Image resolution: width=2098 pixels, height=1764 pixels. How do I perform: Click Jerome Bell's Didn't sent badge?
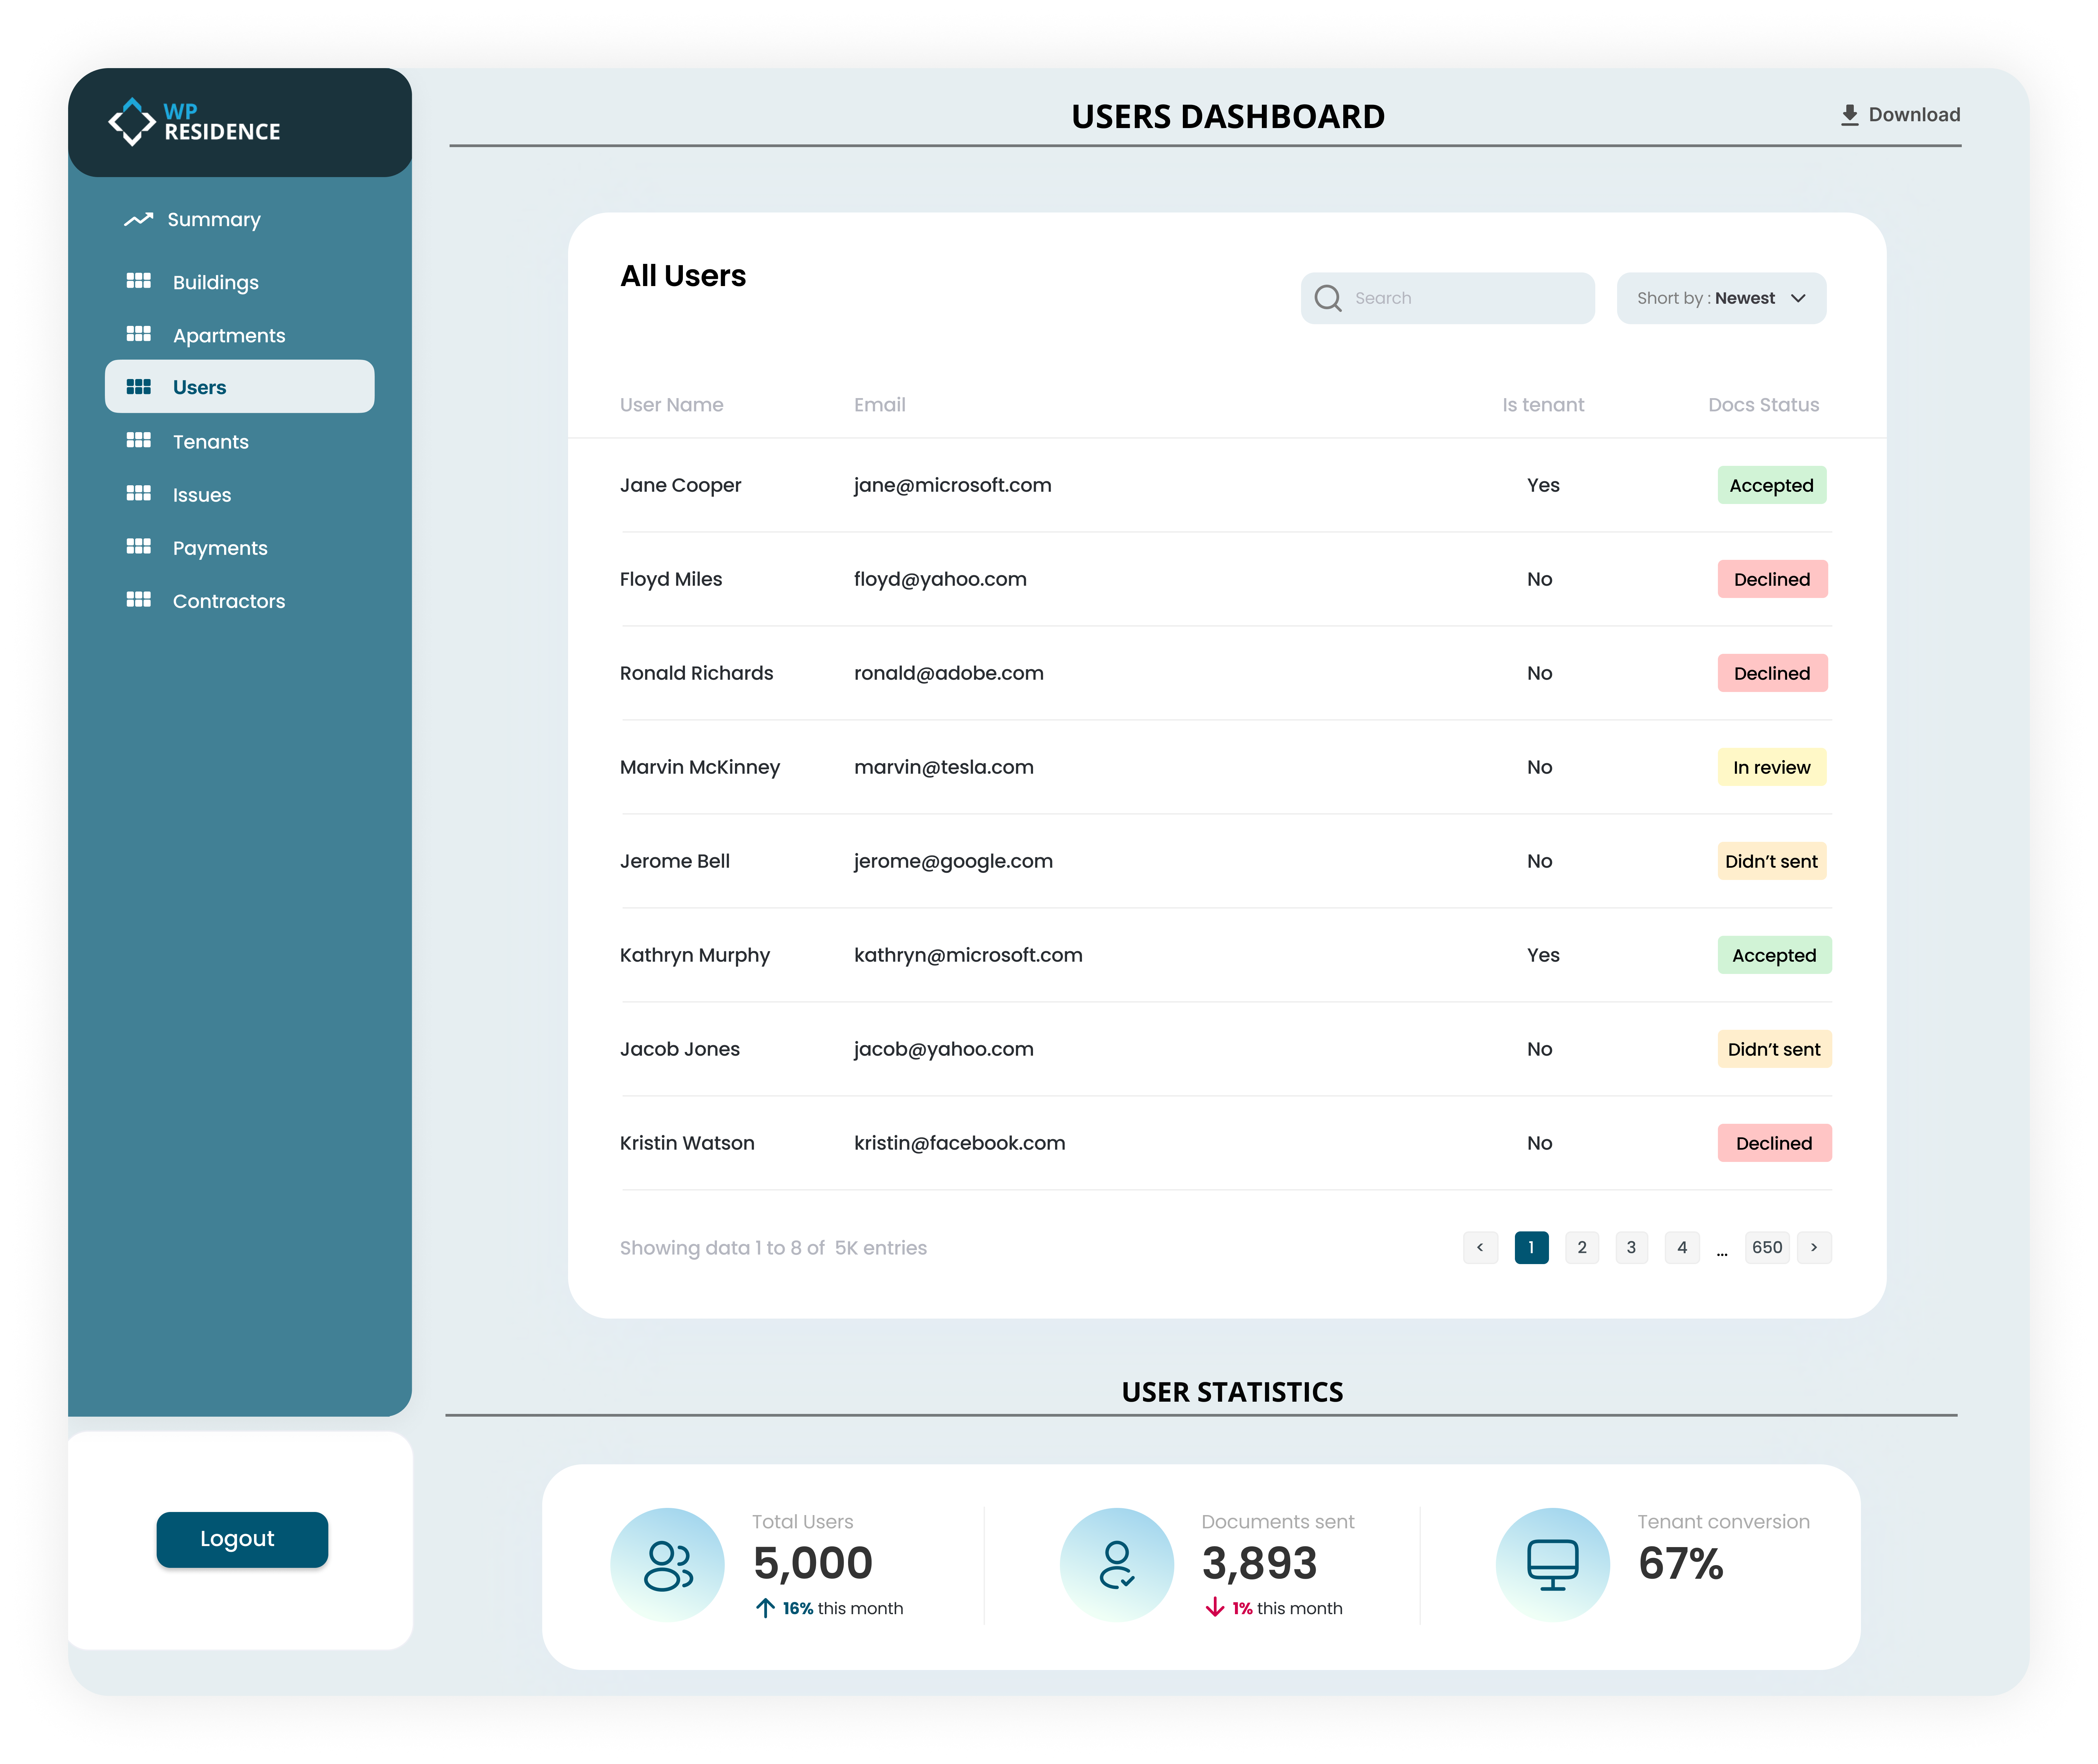[x=1772, y=861]
